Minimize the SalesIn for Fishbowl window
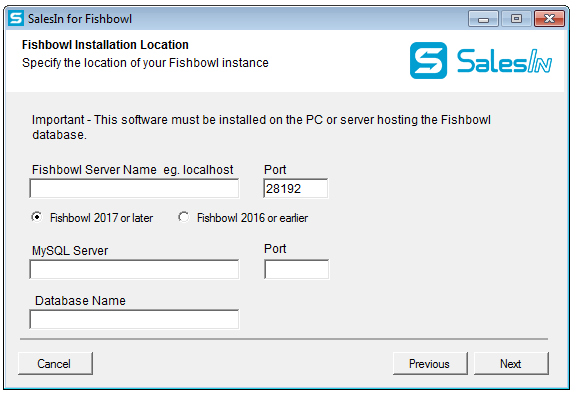Image resolution: width=575 pixels, height=393 pixels. (483, 19)
